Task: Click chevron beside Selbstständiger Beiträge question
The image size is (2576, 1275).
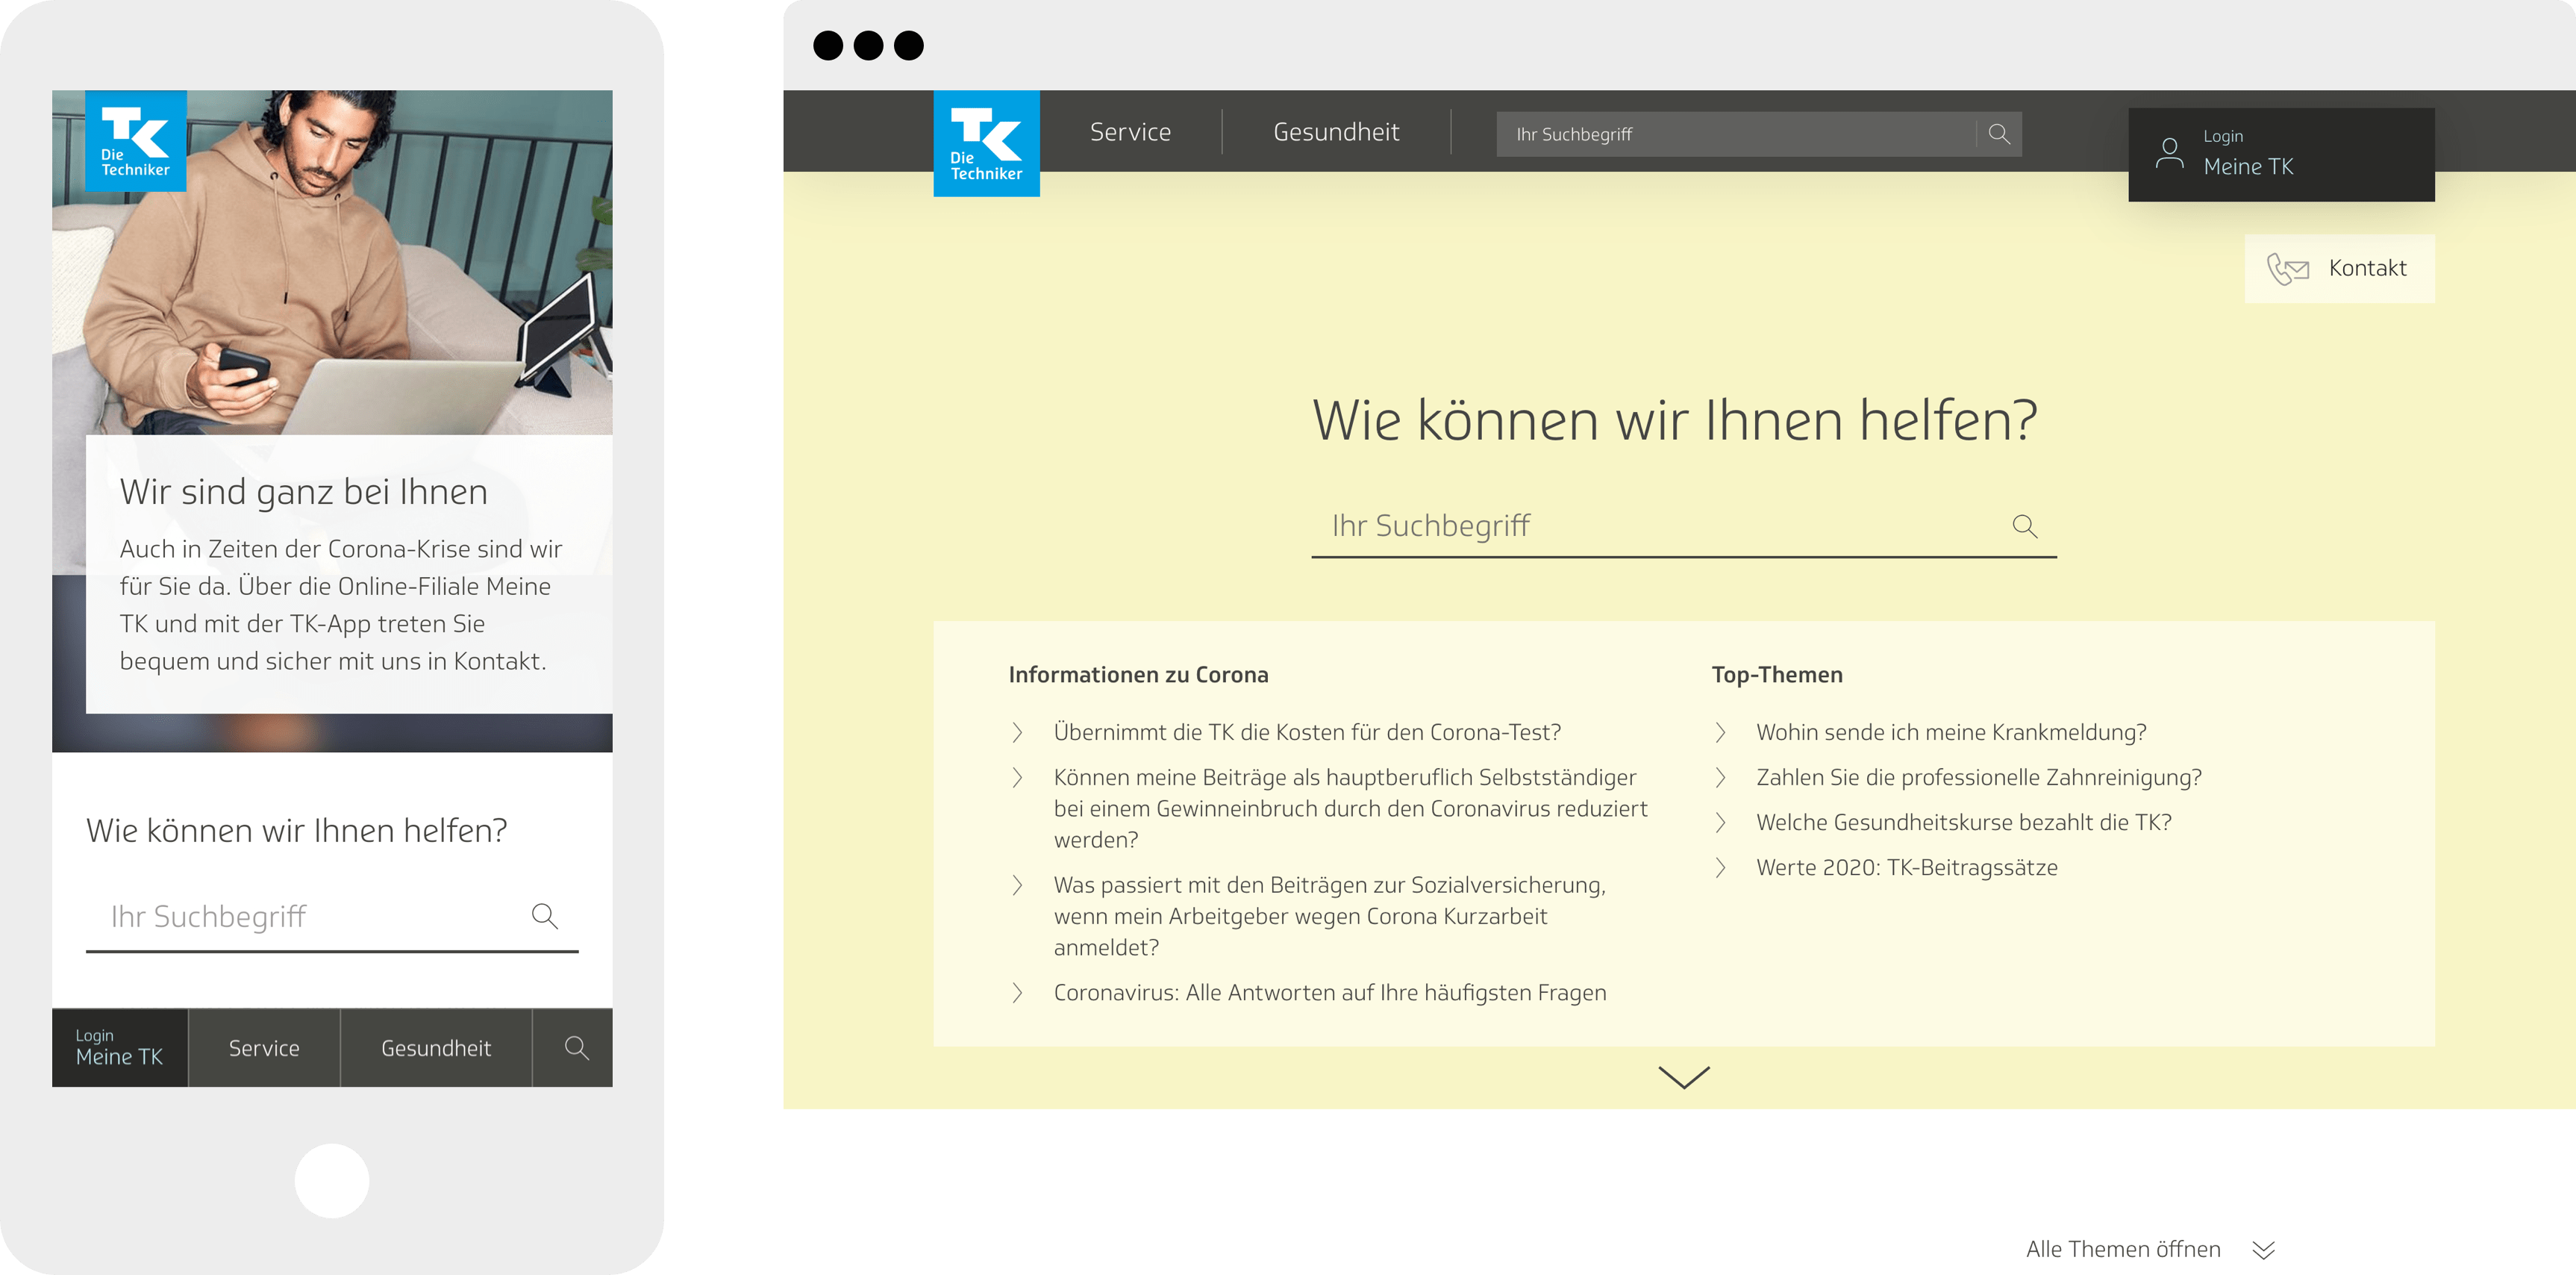Action: pos(1018,778)
